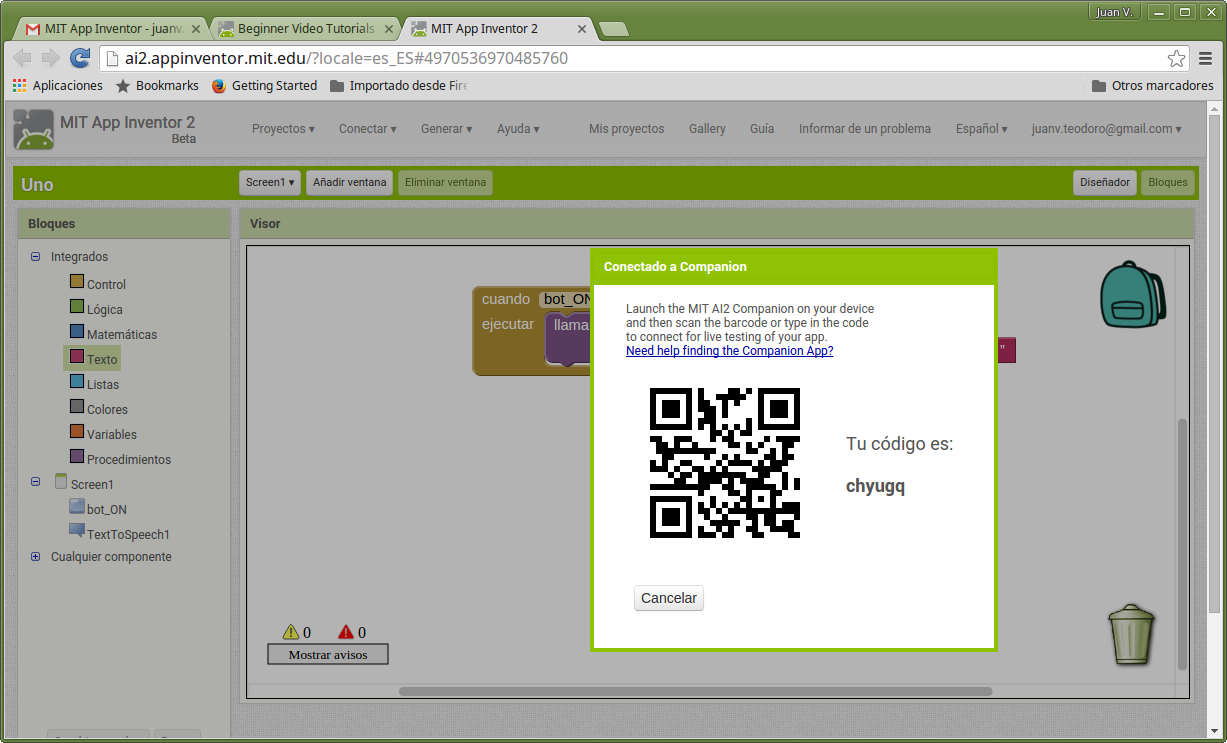Open the 'Need help finding the Companion App?' link
The image size is (1227, 743).
pos(729,351)
